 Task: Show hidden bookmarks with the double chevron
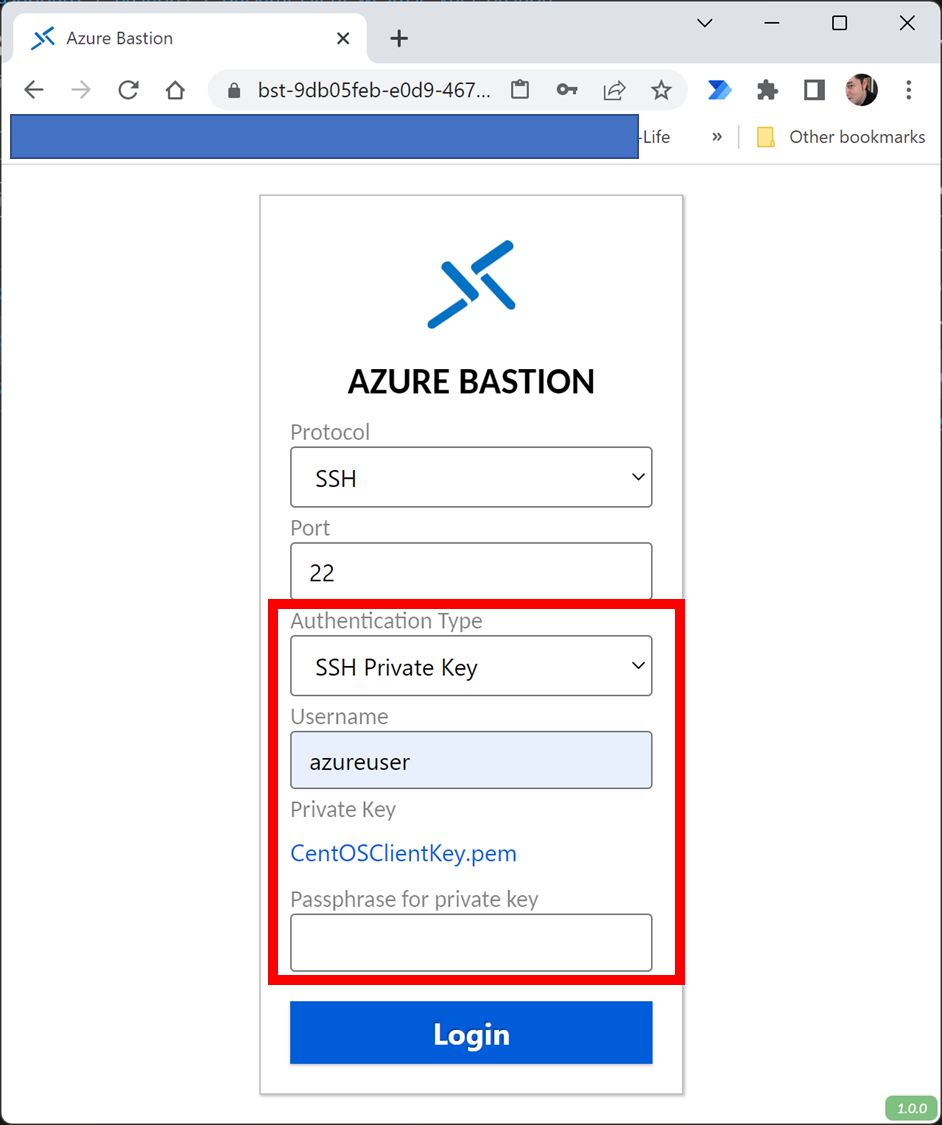(717, 136)
